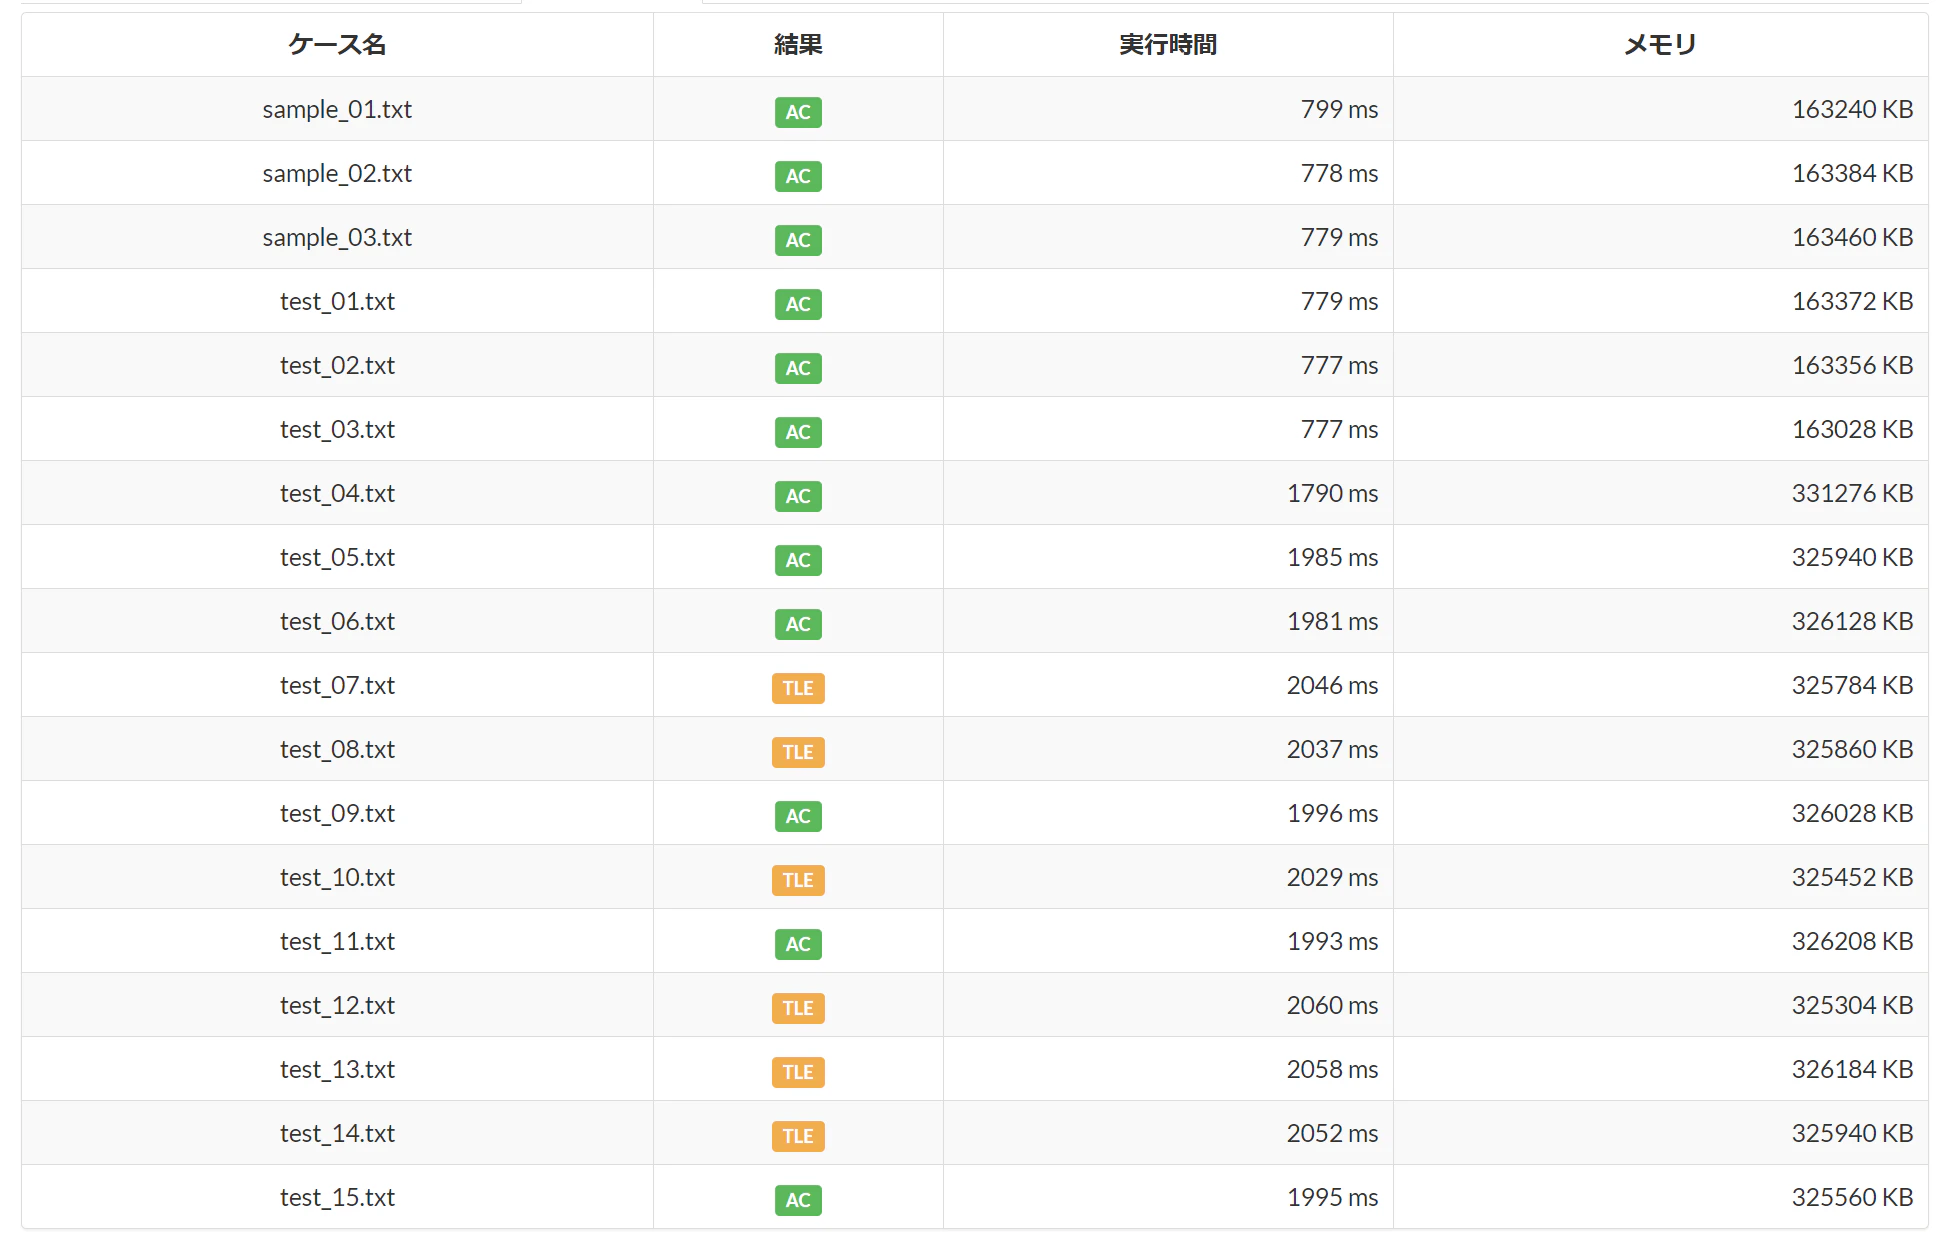Click the TLE badge for test_12.txt
Viewport: 1943px width, 1250px height.
click(x=798, y=1008)
